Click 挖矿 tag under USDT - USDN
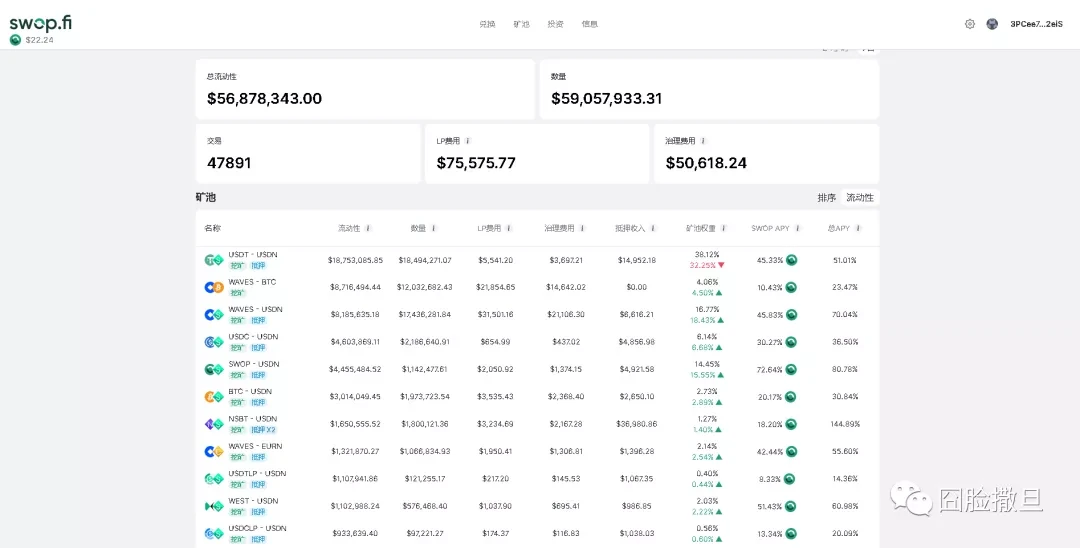This screenshot has width=1080, height=548. 237,266
